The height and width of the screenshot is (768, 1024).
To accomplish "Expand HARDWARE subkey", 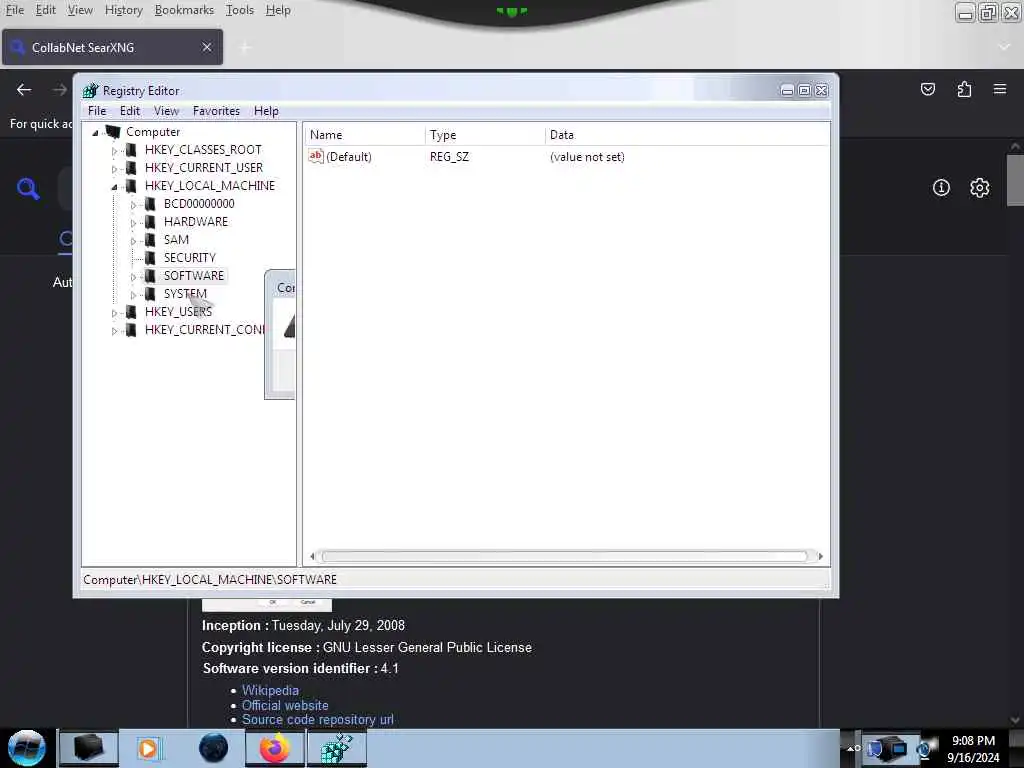I will [x=133, y=223].
